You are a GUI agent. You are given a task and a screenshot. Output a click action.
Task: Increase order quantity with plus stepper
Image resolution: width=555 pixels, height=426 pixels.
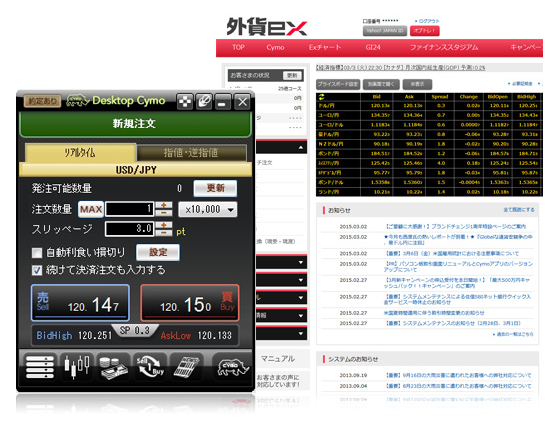coord(164,205)
